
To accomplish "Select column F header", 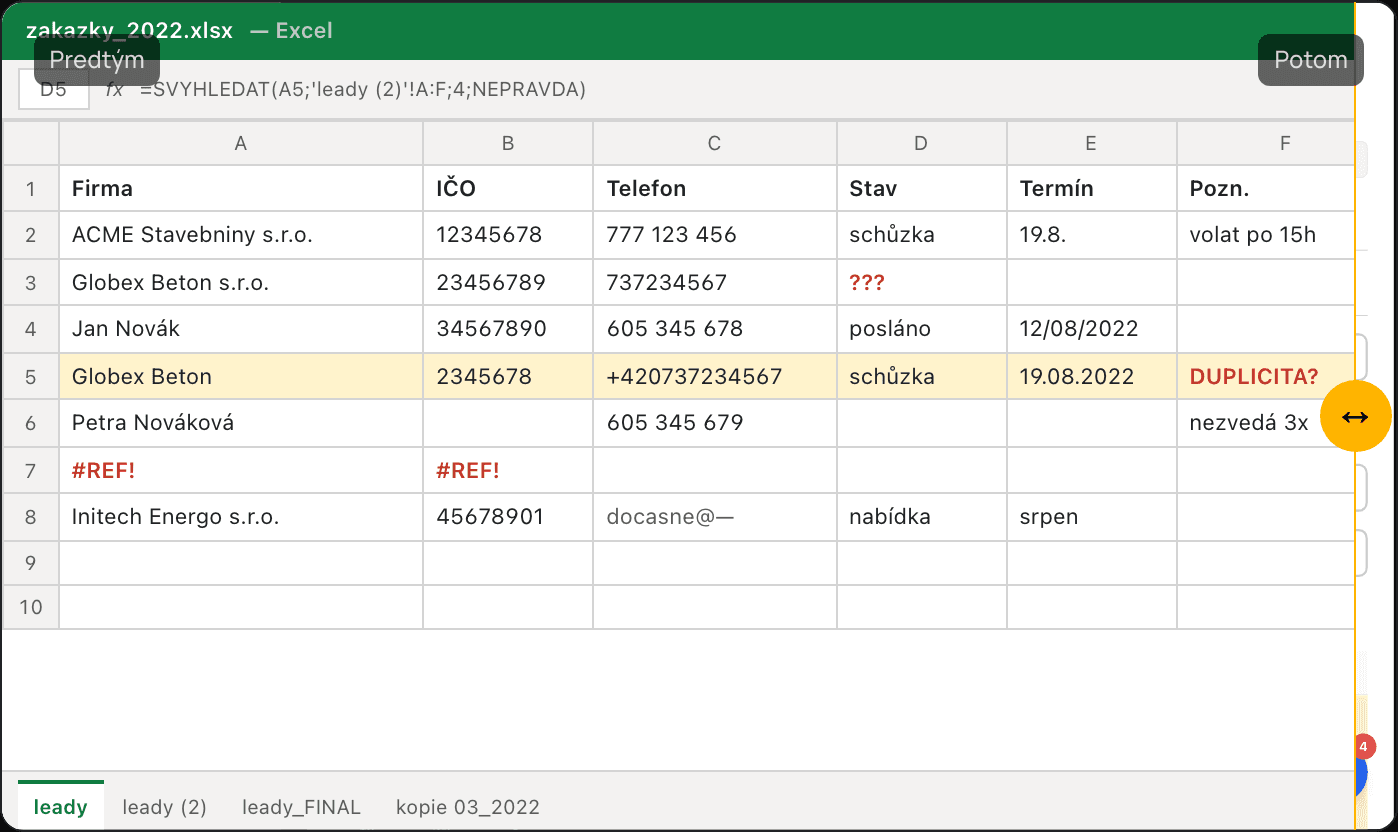I will (1266, 143).
